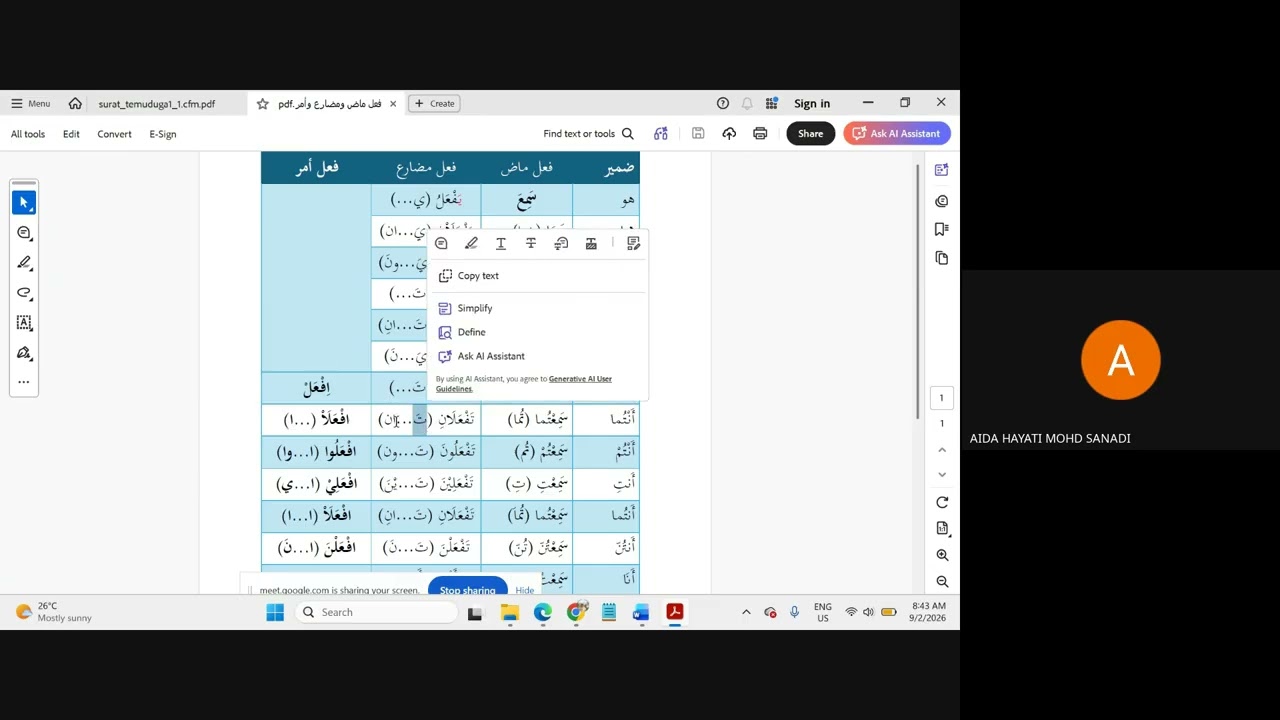Image resolution: width=1280 pixels, height=720 pixels.
Task: Open the Edit tool tab
Action: pyautogui.click(x=71, y=134)
